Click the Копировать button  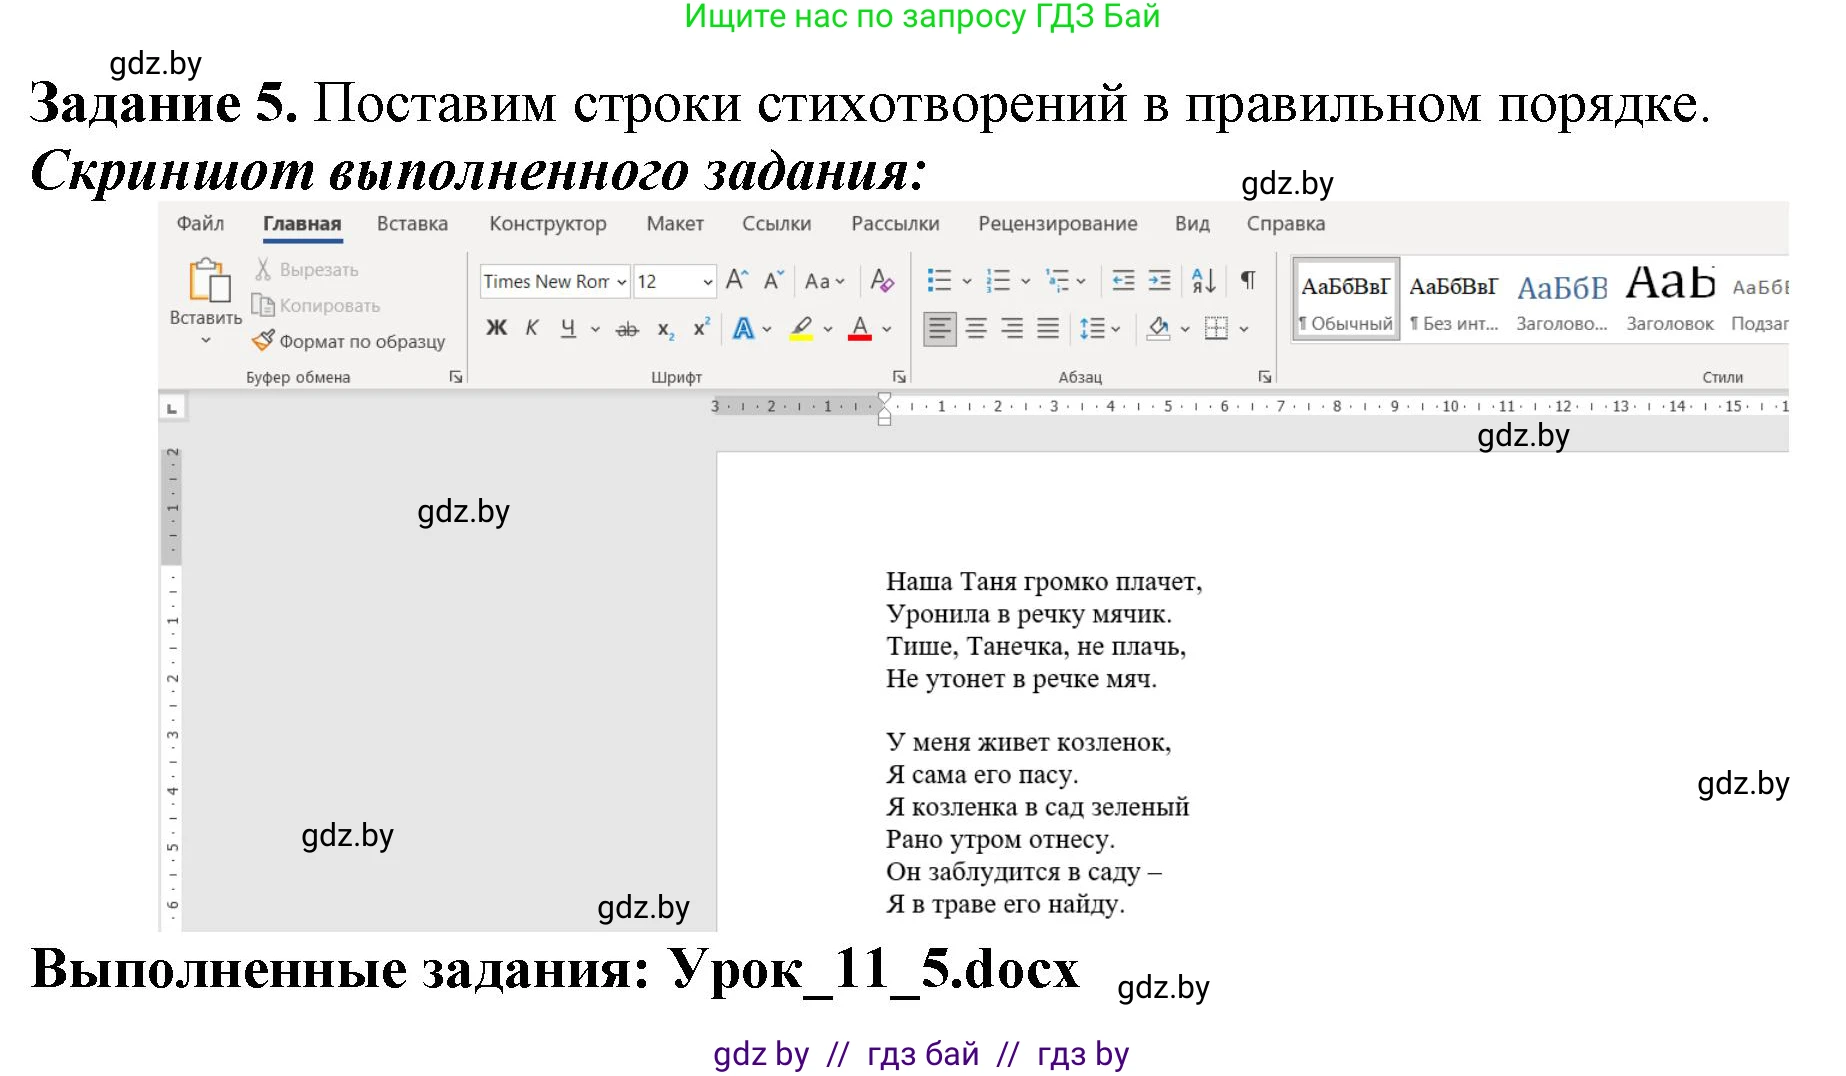tap(316, 305)
